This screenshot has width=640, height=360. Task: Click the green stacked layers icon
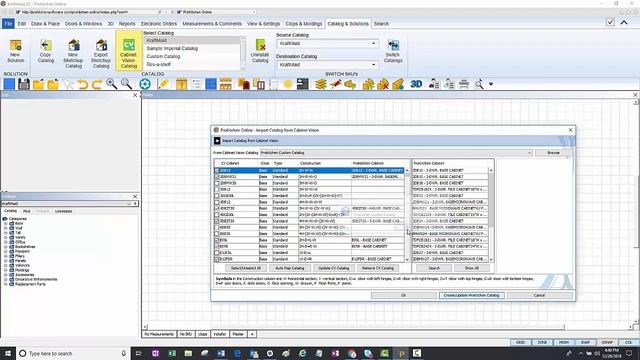pos(321,84)
